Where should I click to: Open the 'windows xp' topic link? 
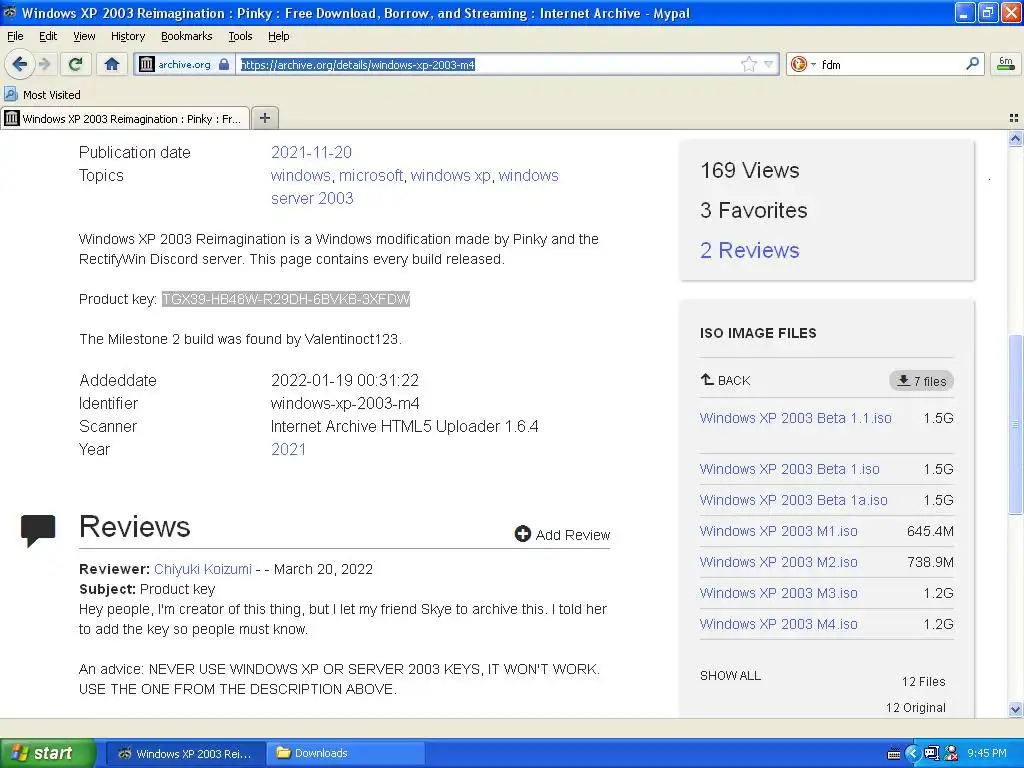pyautogui.click(x=450, y=175)
